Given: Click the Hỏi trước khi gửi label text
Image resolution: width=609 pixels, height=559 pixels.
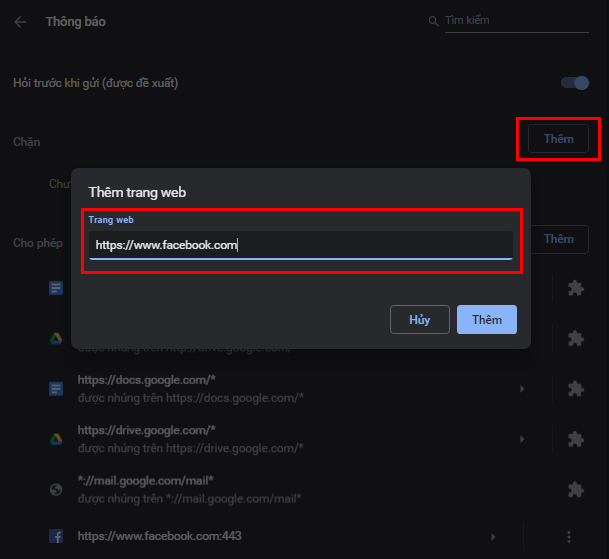Looking at the screenshot, I should 96,83.
